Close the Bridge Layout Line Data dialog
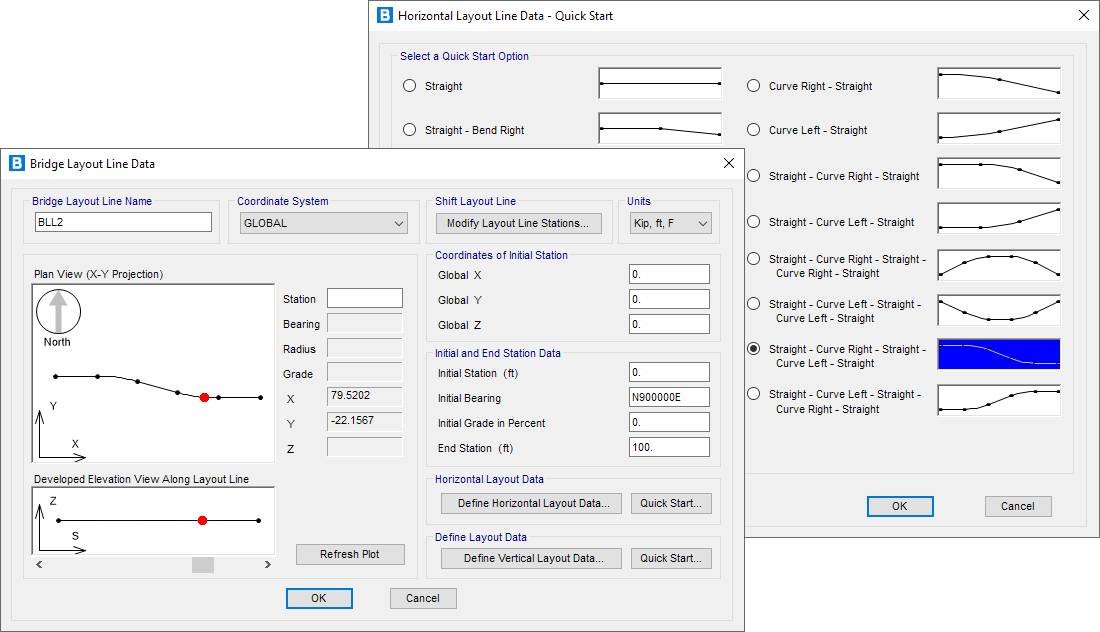Screen dimensions: 1100x632 click(728, 164)
